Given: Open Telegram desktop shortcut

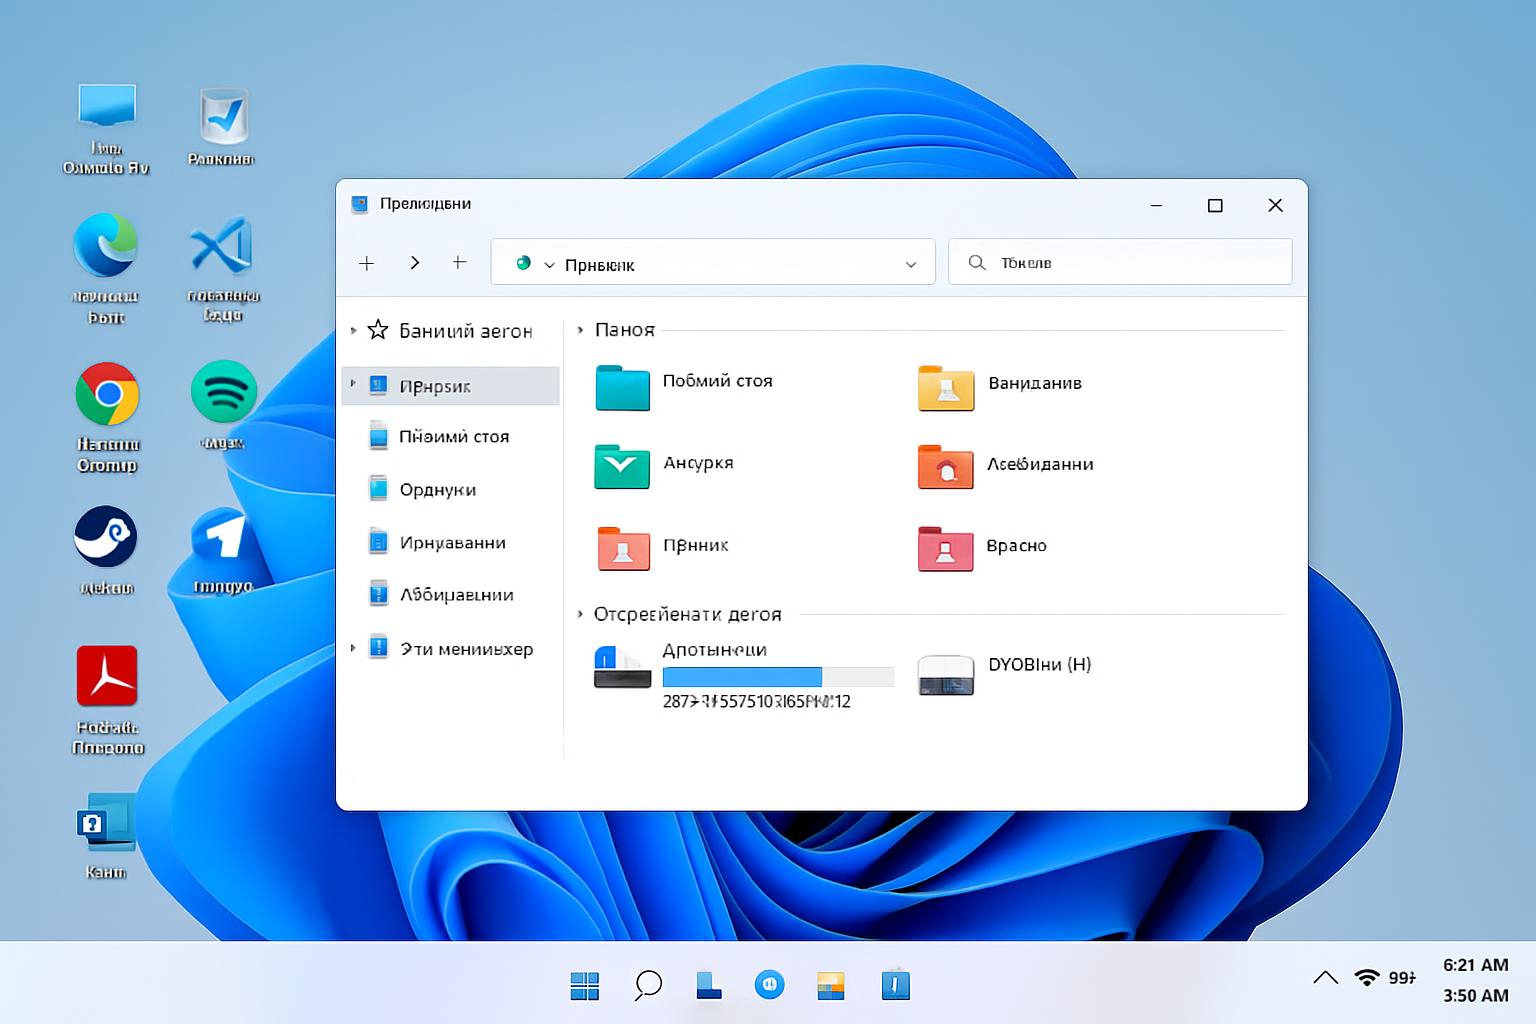Looking at the screenshot, I should (x=222, y=537).
